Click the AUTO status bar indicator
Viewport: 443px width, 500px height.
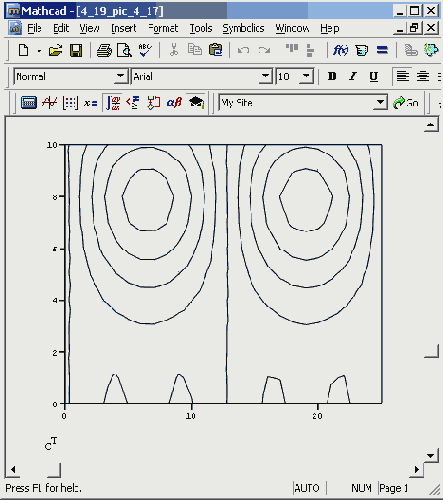[307, 488]
